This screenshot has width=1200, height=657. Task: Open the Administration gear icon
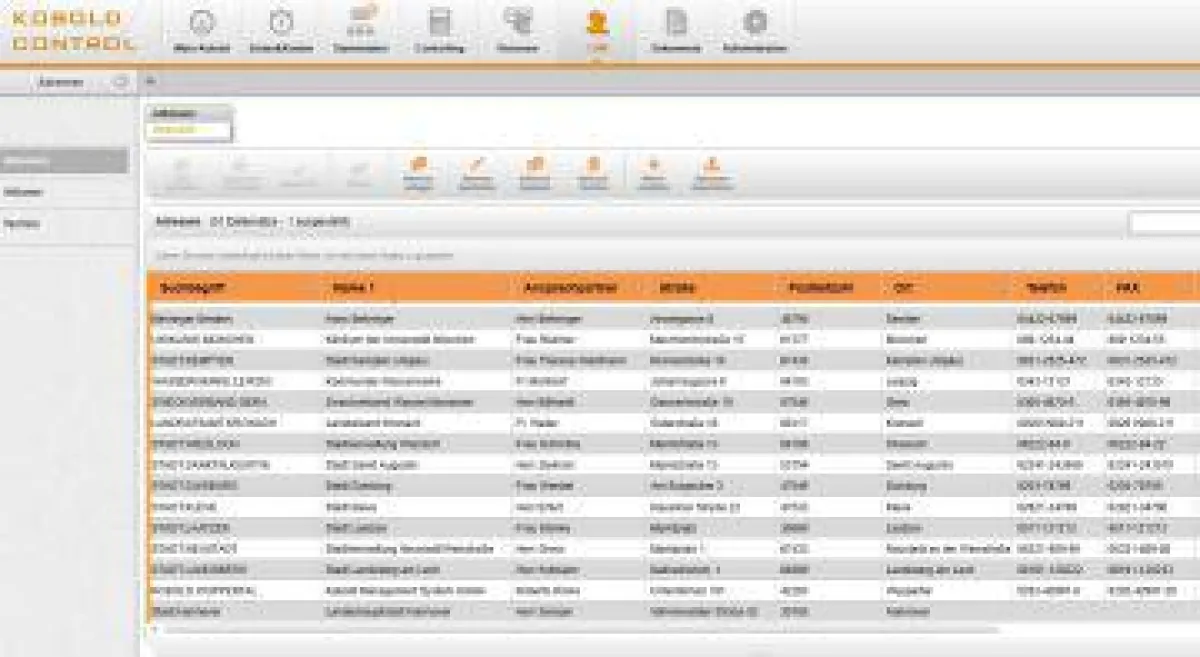click(x=755, y=29)
